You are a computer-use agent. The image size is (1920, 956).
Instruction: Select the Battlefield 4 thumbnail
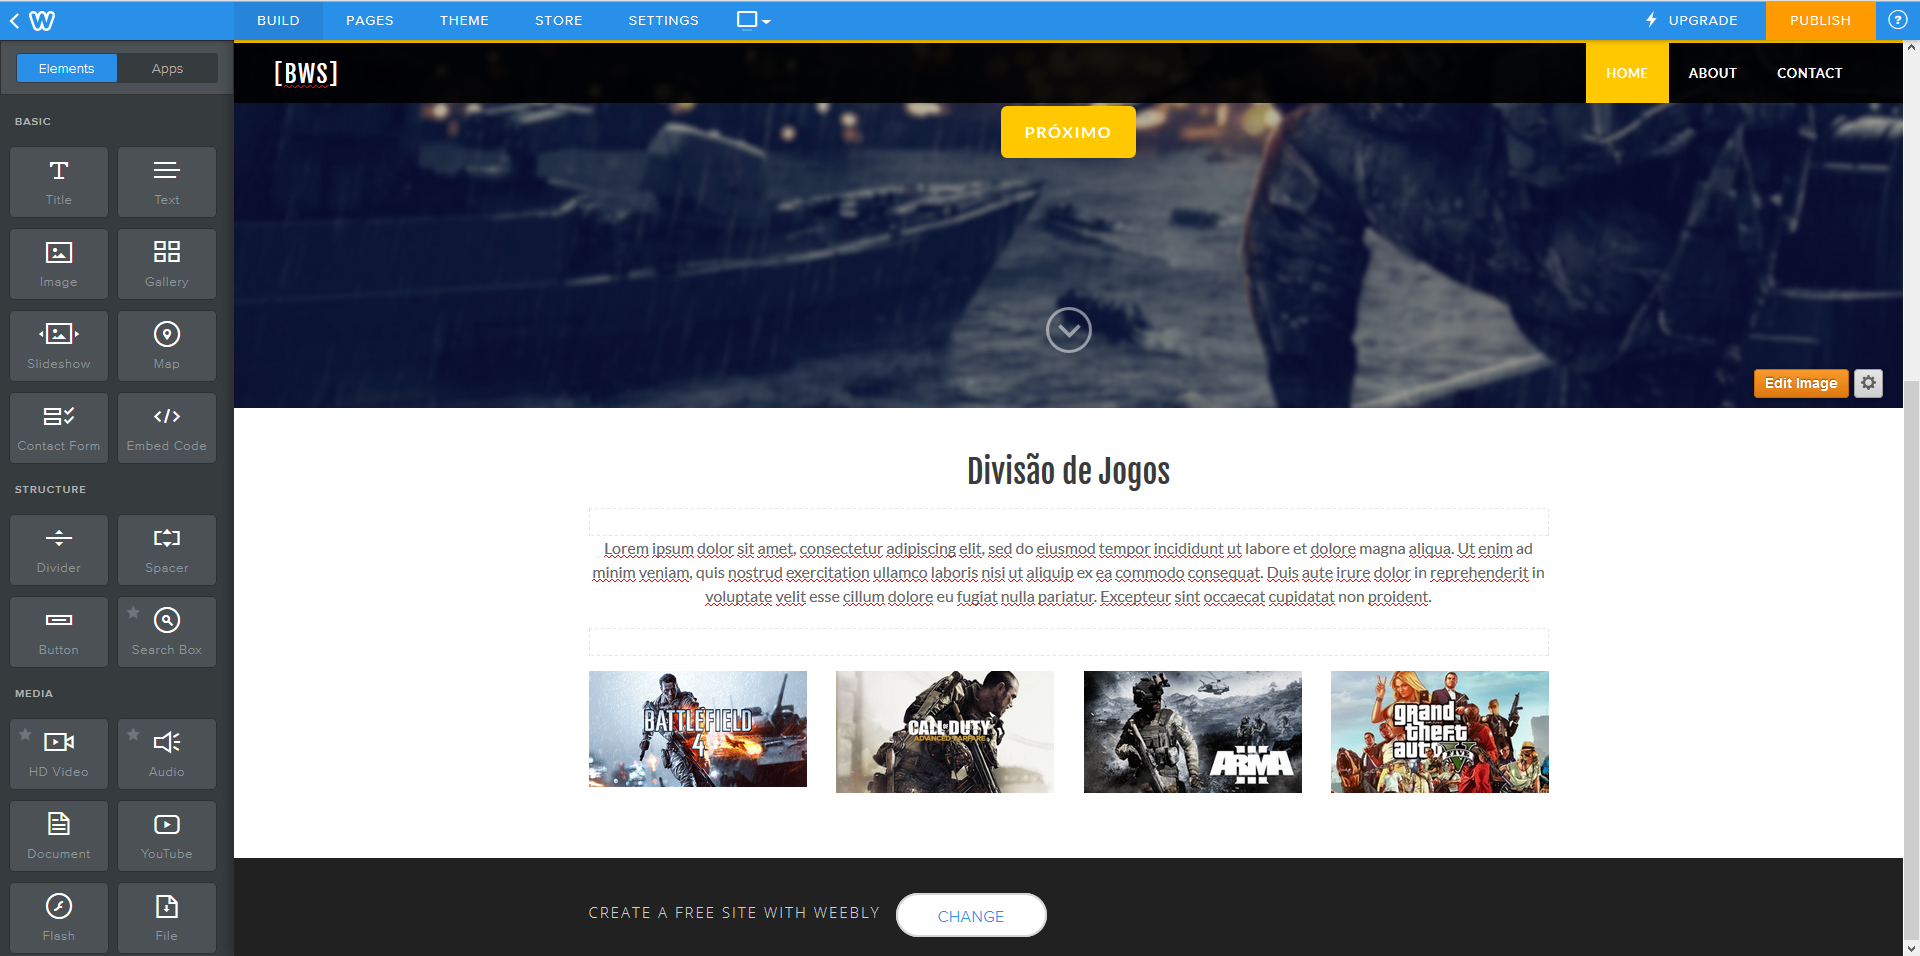coord(698,729)
